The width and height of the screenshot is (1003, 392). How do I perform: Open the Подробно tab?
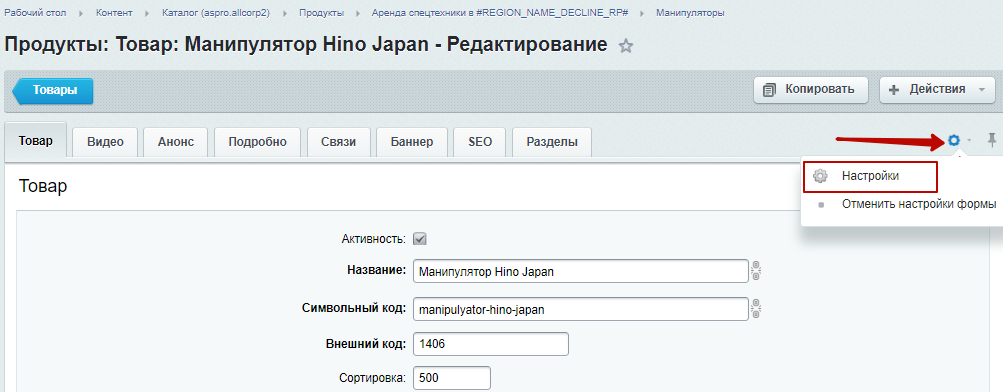pyautogui.click(x=258, y=142)
